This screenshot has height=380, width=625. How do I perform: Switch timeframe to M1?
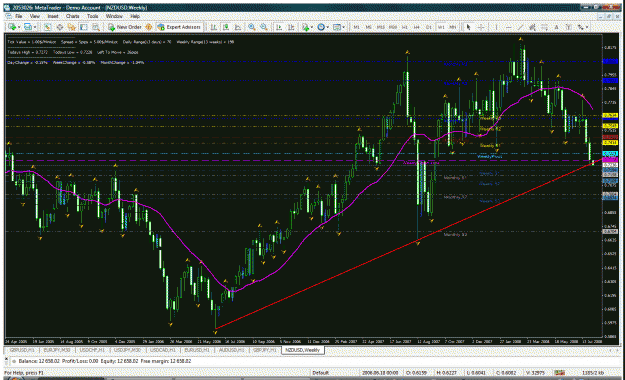356,27
